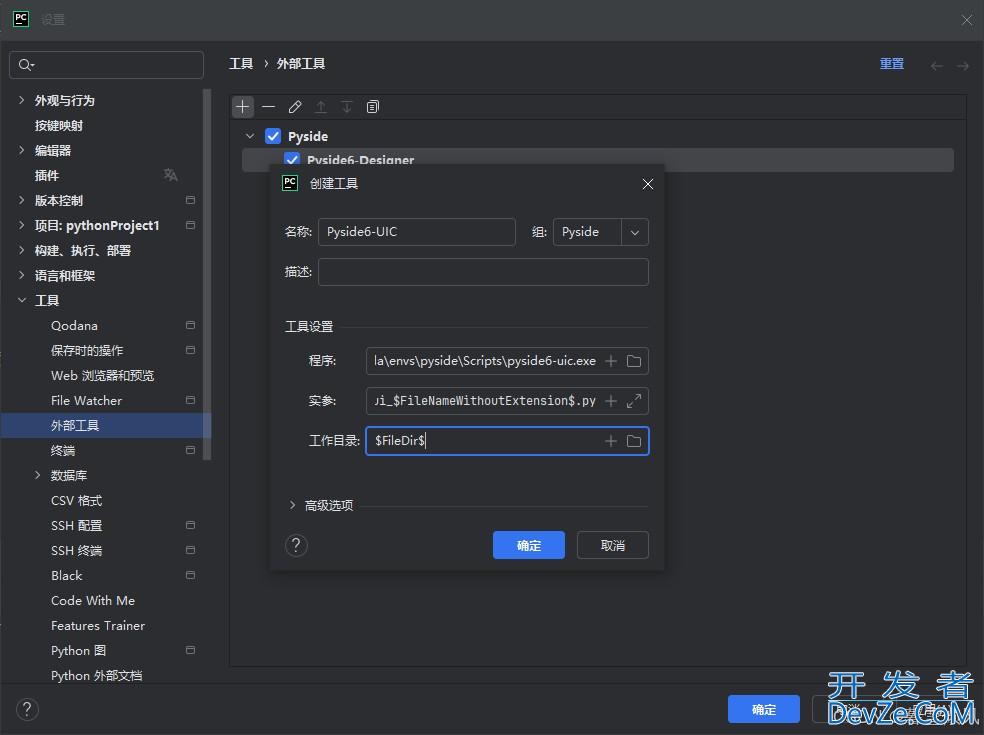This screenshot has width=984, height=735.
Task: Click the 重置 link
Action: 891,64
